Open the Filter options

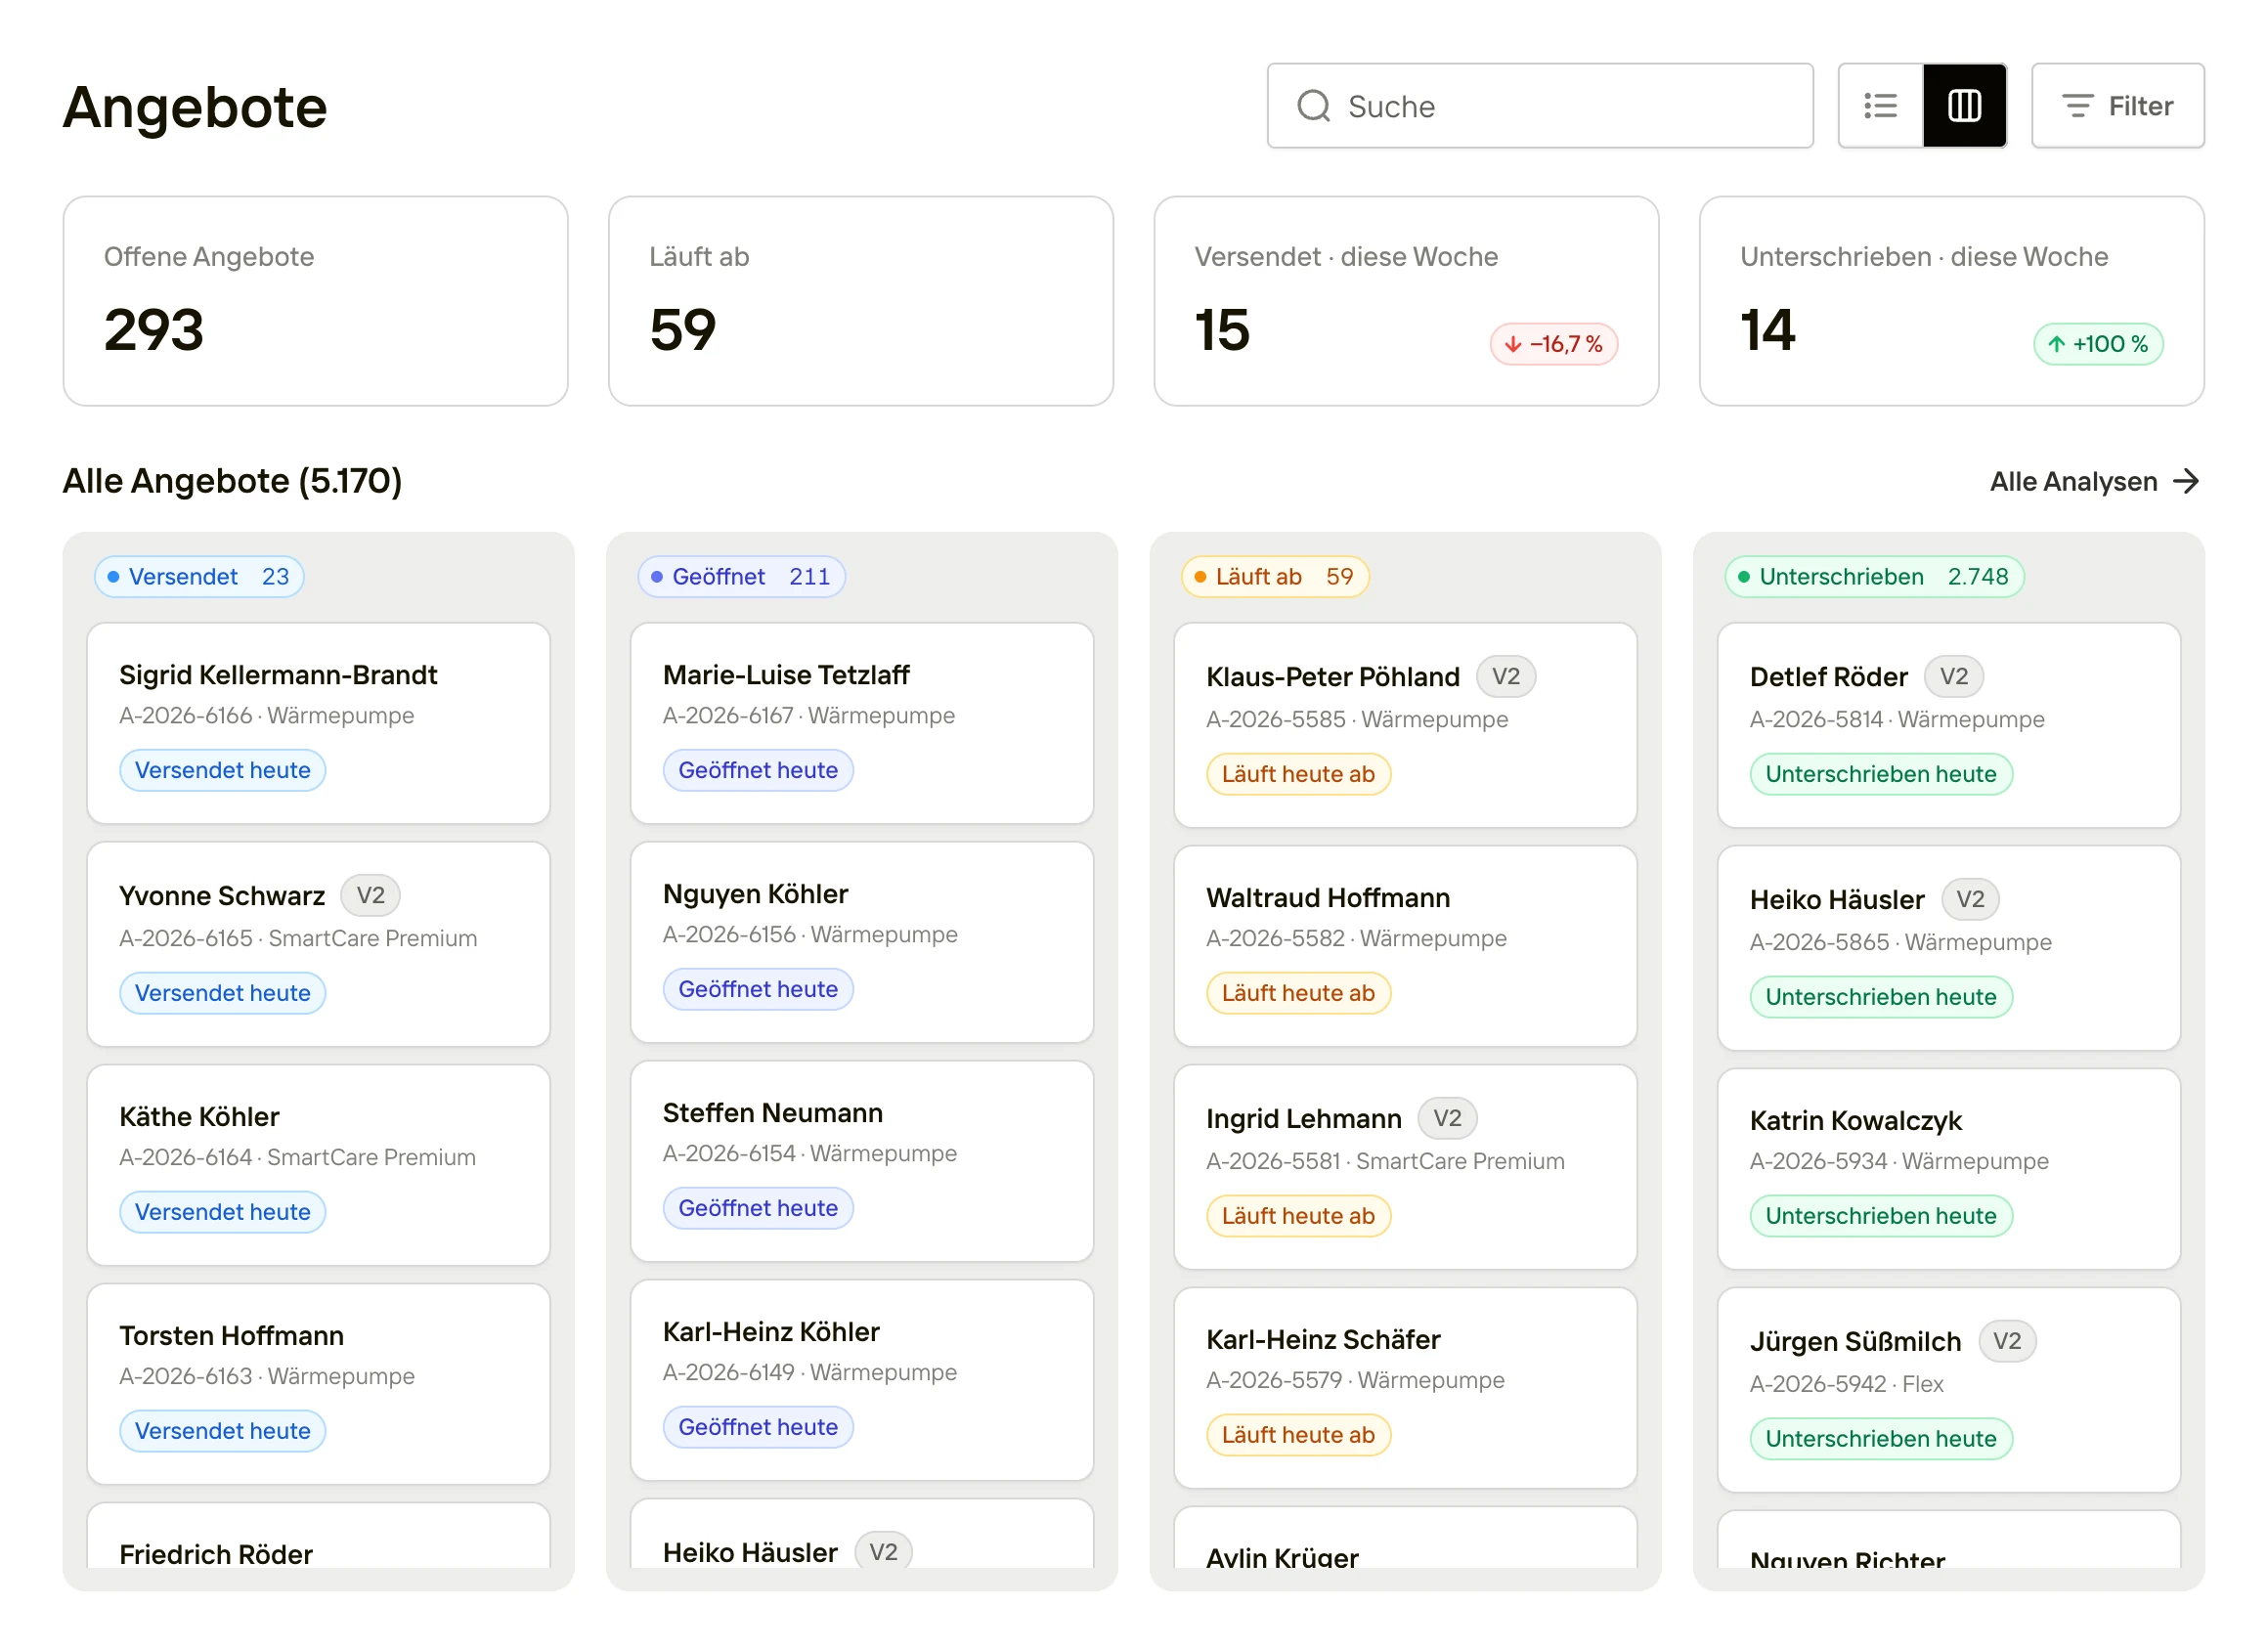point(2117,106)
